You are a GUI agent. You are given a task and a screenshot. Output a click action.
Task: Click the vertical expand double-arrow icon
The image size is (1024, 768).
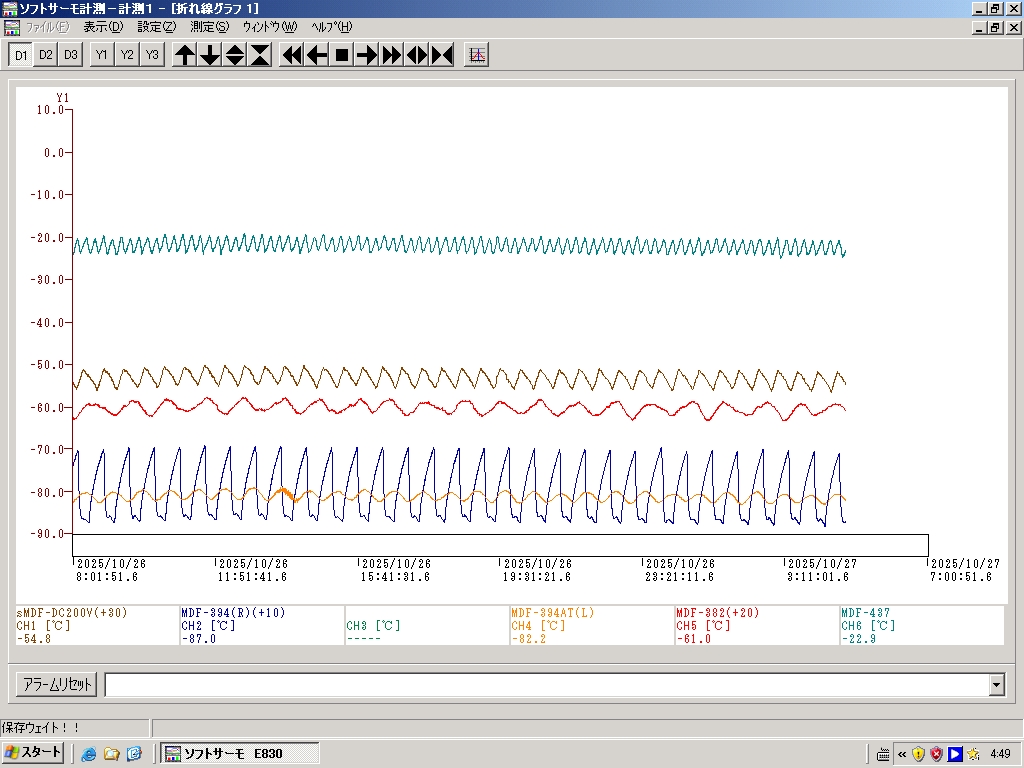pyautogui.click(x=235, y=55)
